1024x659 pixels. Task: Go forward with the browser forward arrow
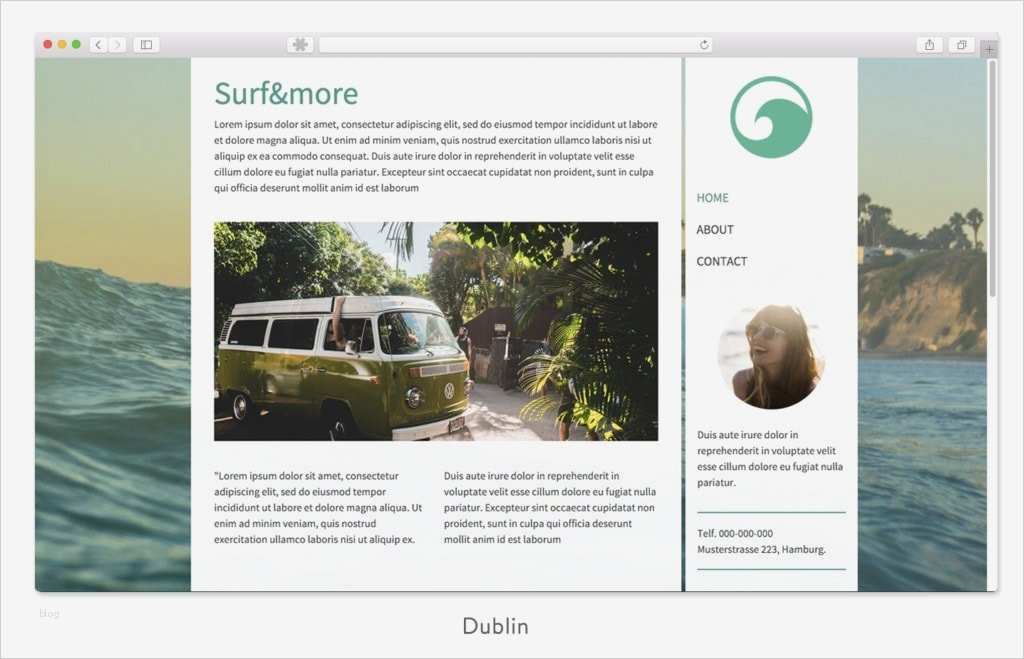(117, 44)
